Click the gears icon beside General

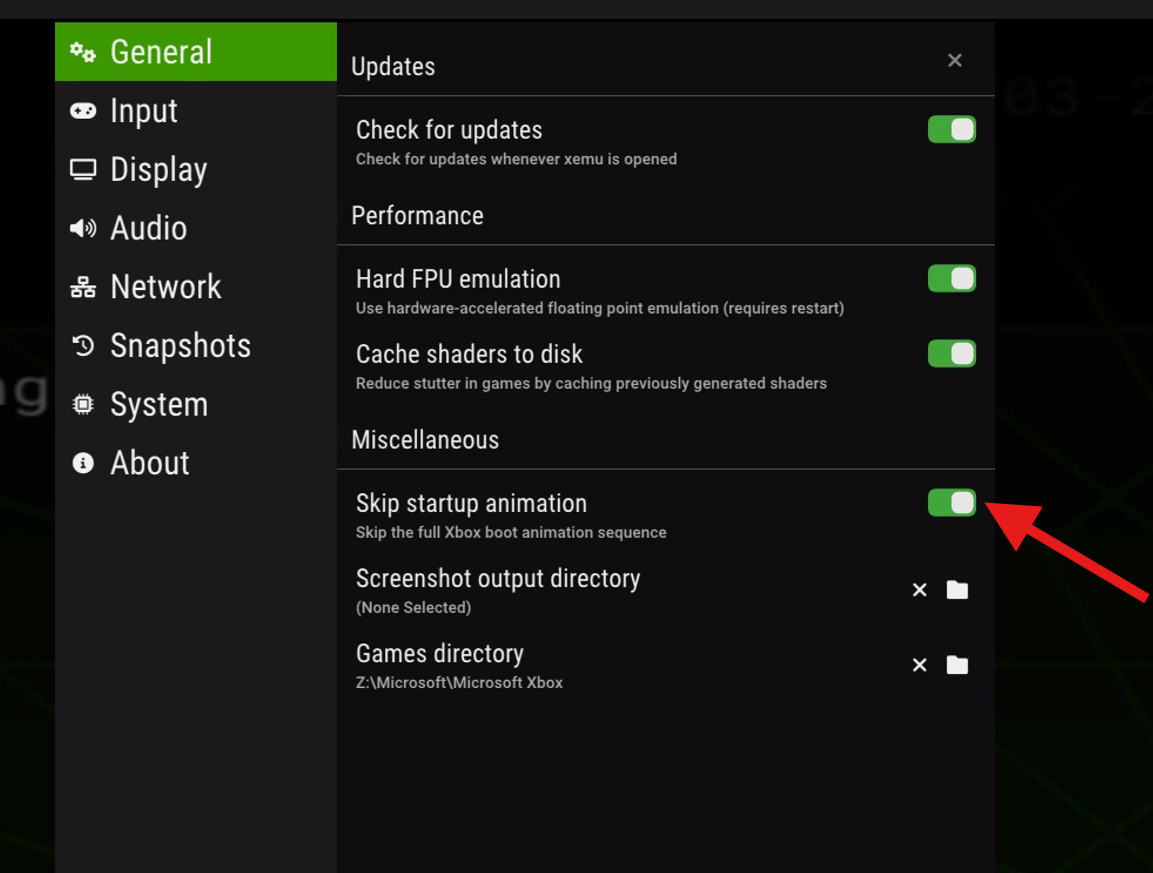(x=83, y=52)
